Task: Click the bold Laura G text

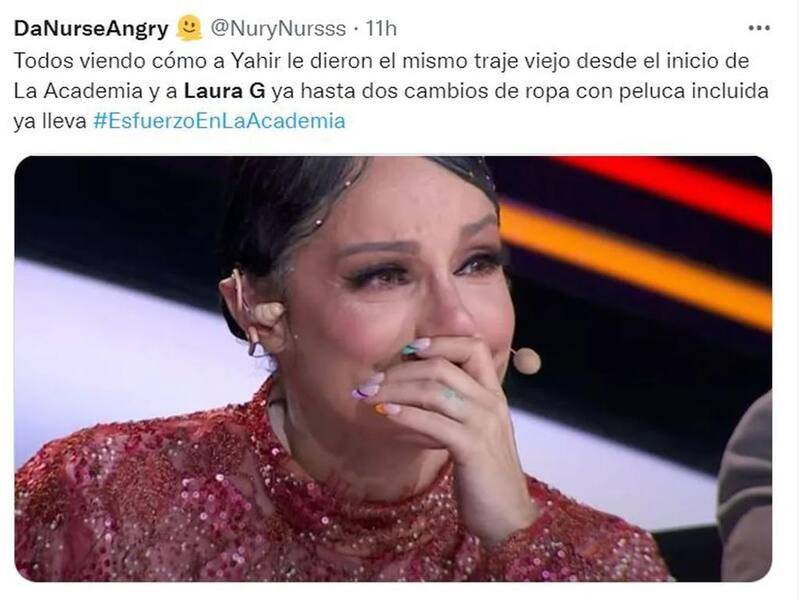Action: (224, 91)
